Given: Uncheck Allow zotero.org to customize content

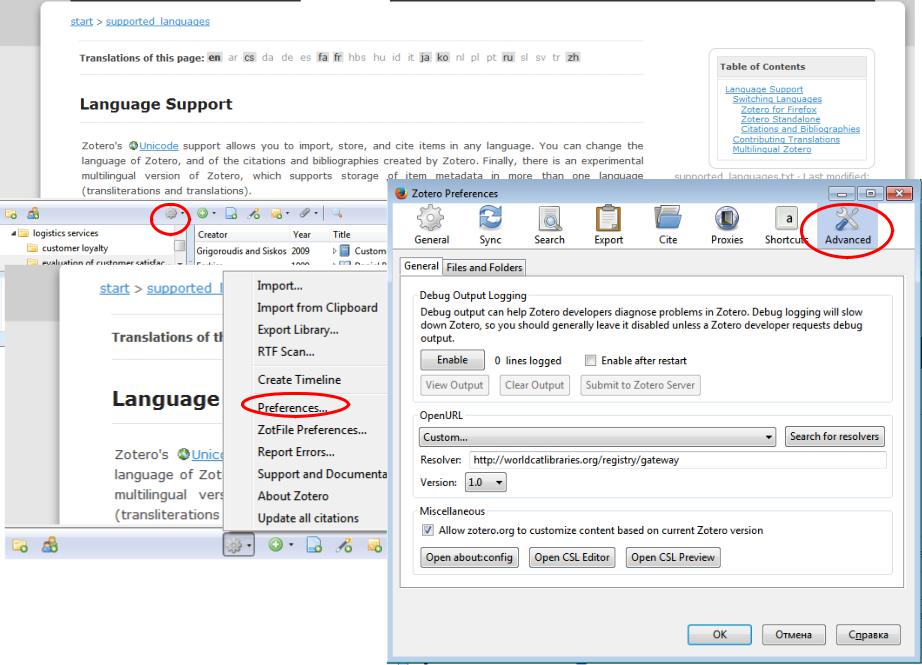Looking at the screenshot, I should (x=427, y=530).
